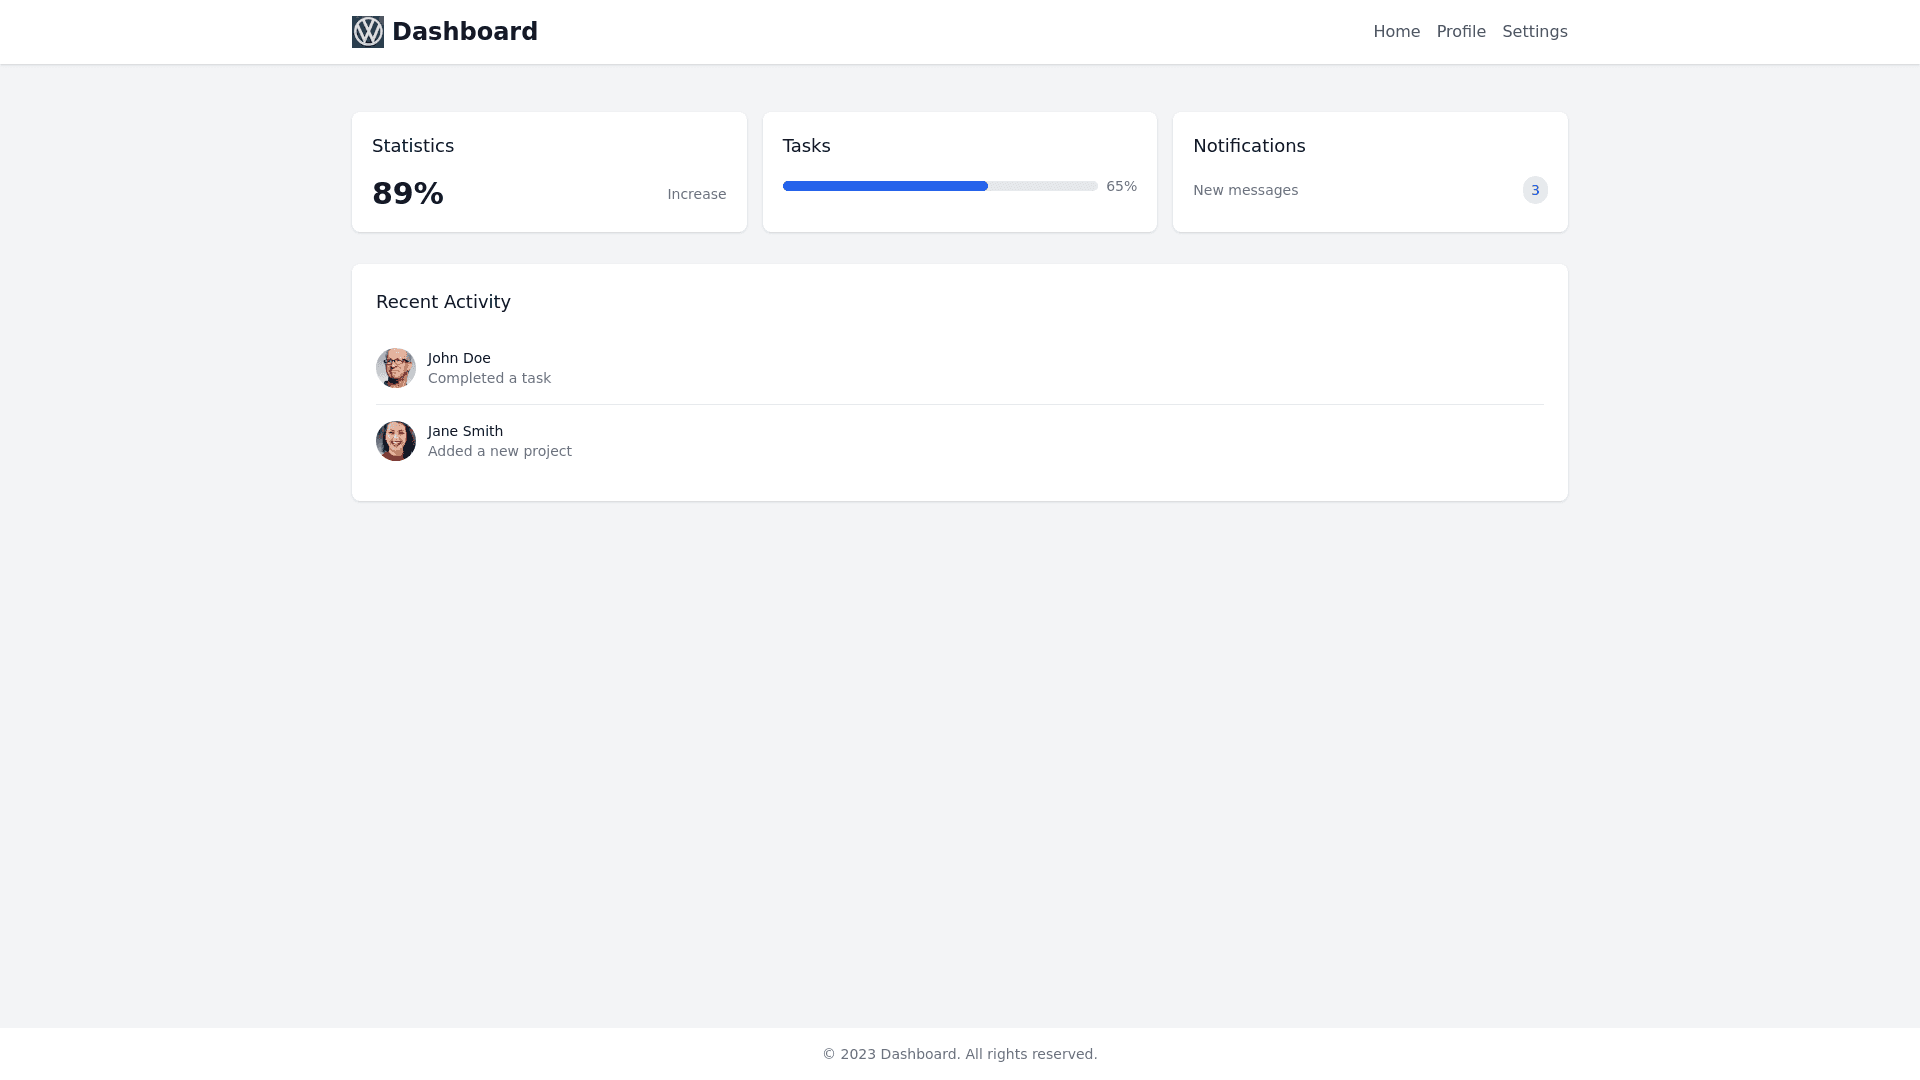
Task: Click the Tasks progress bar
Action: pyautogui.click(x=940, y=186)
